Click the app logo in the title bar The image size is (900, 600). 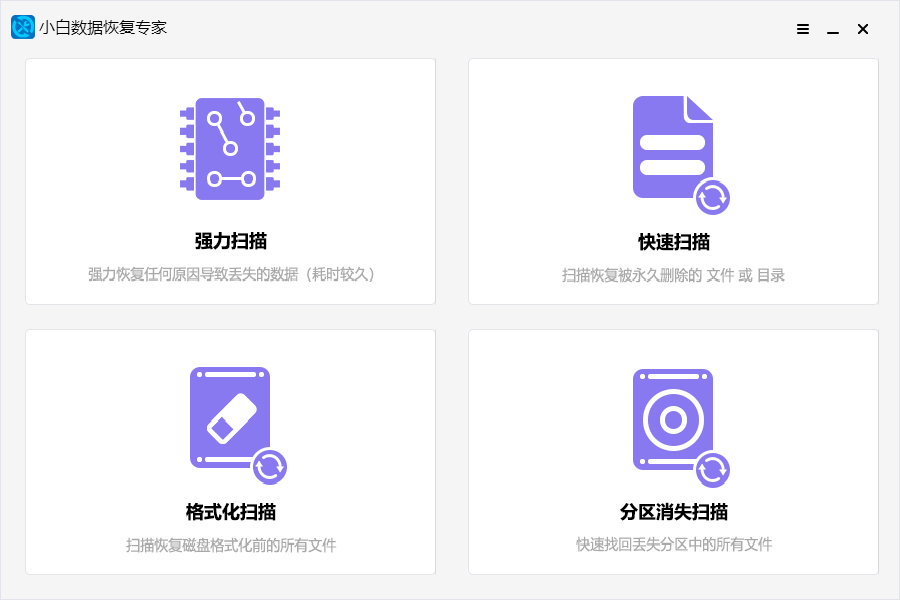coord(21,27)
